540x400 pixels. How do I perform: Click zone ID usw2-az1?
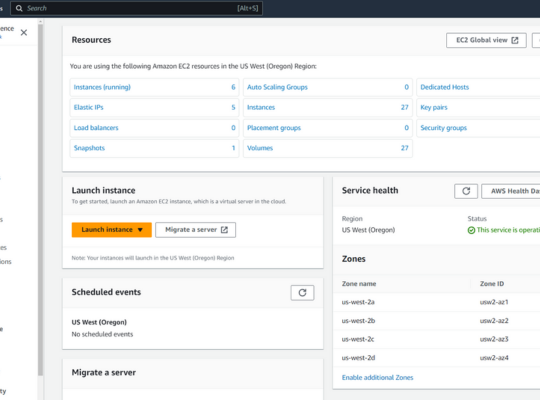tap(494, 302)
